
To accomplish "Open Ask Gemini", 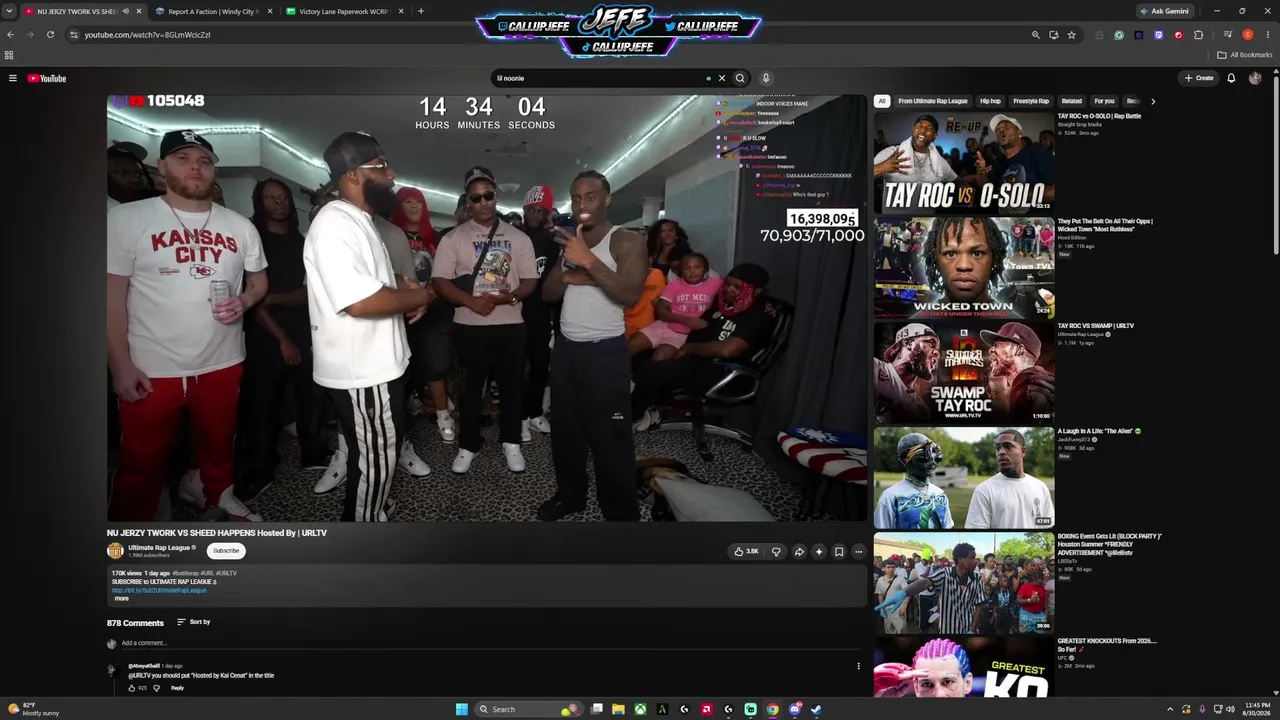I will 1164,11.
